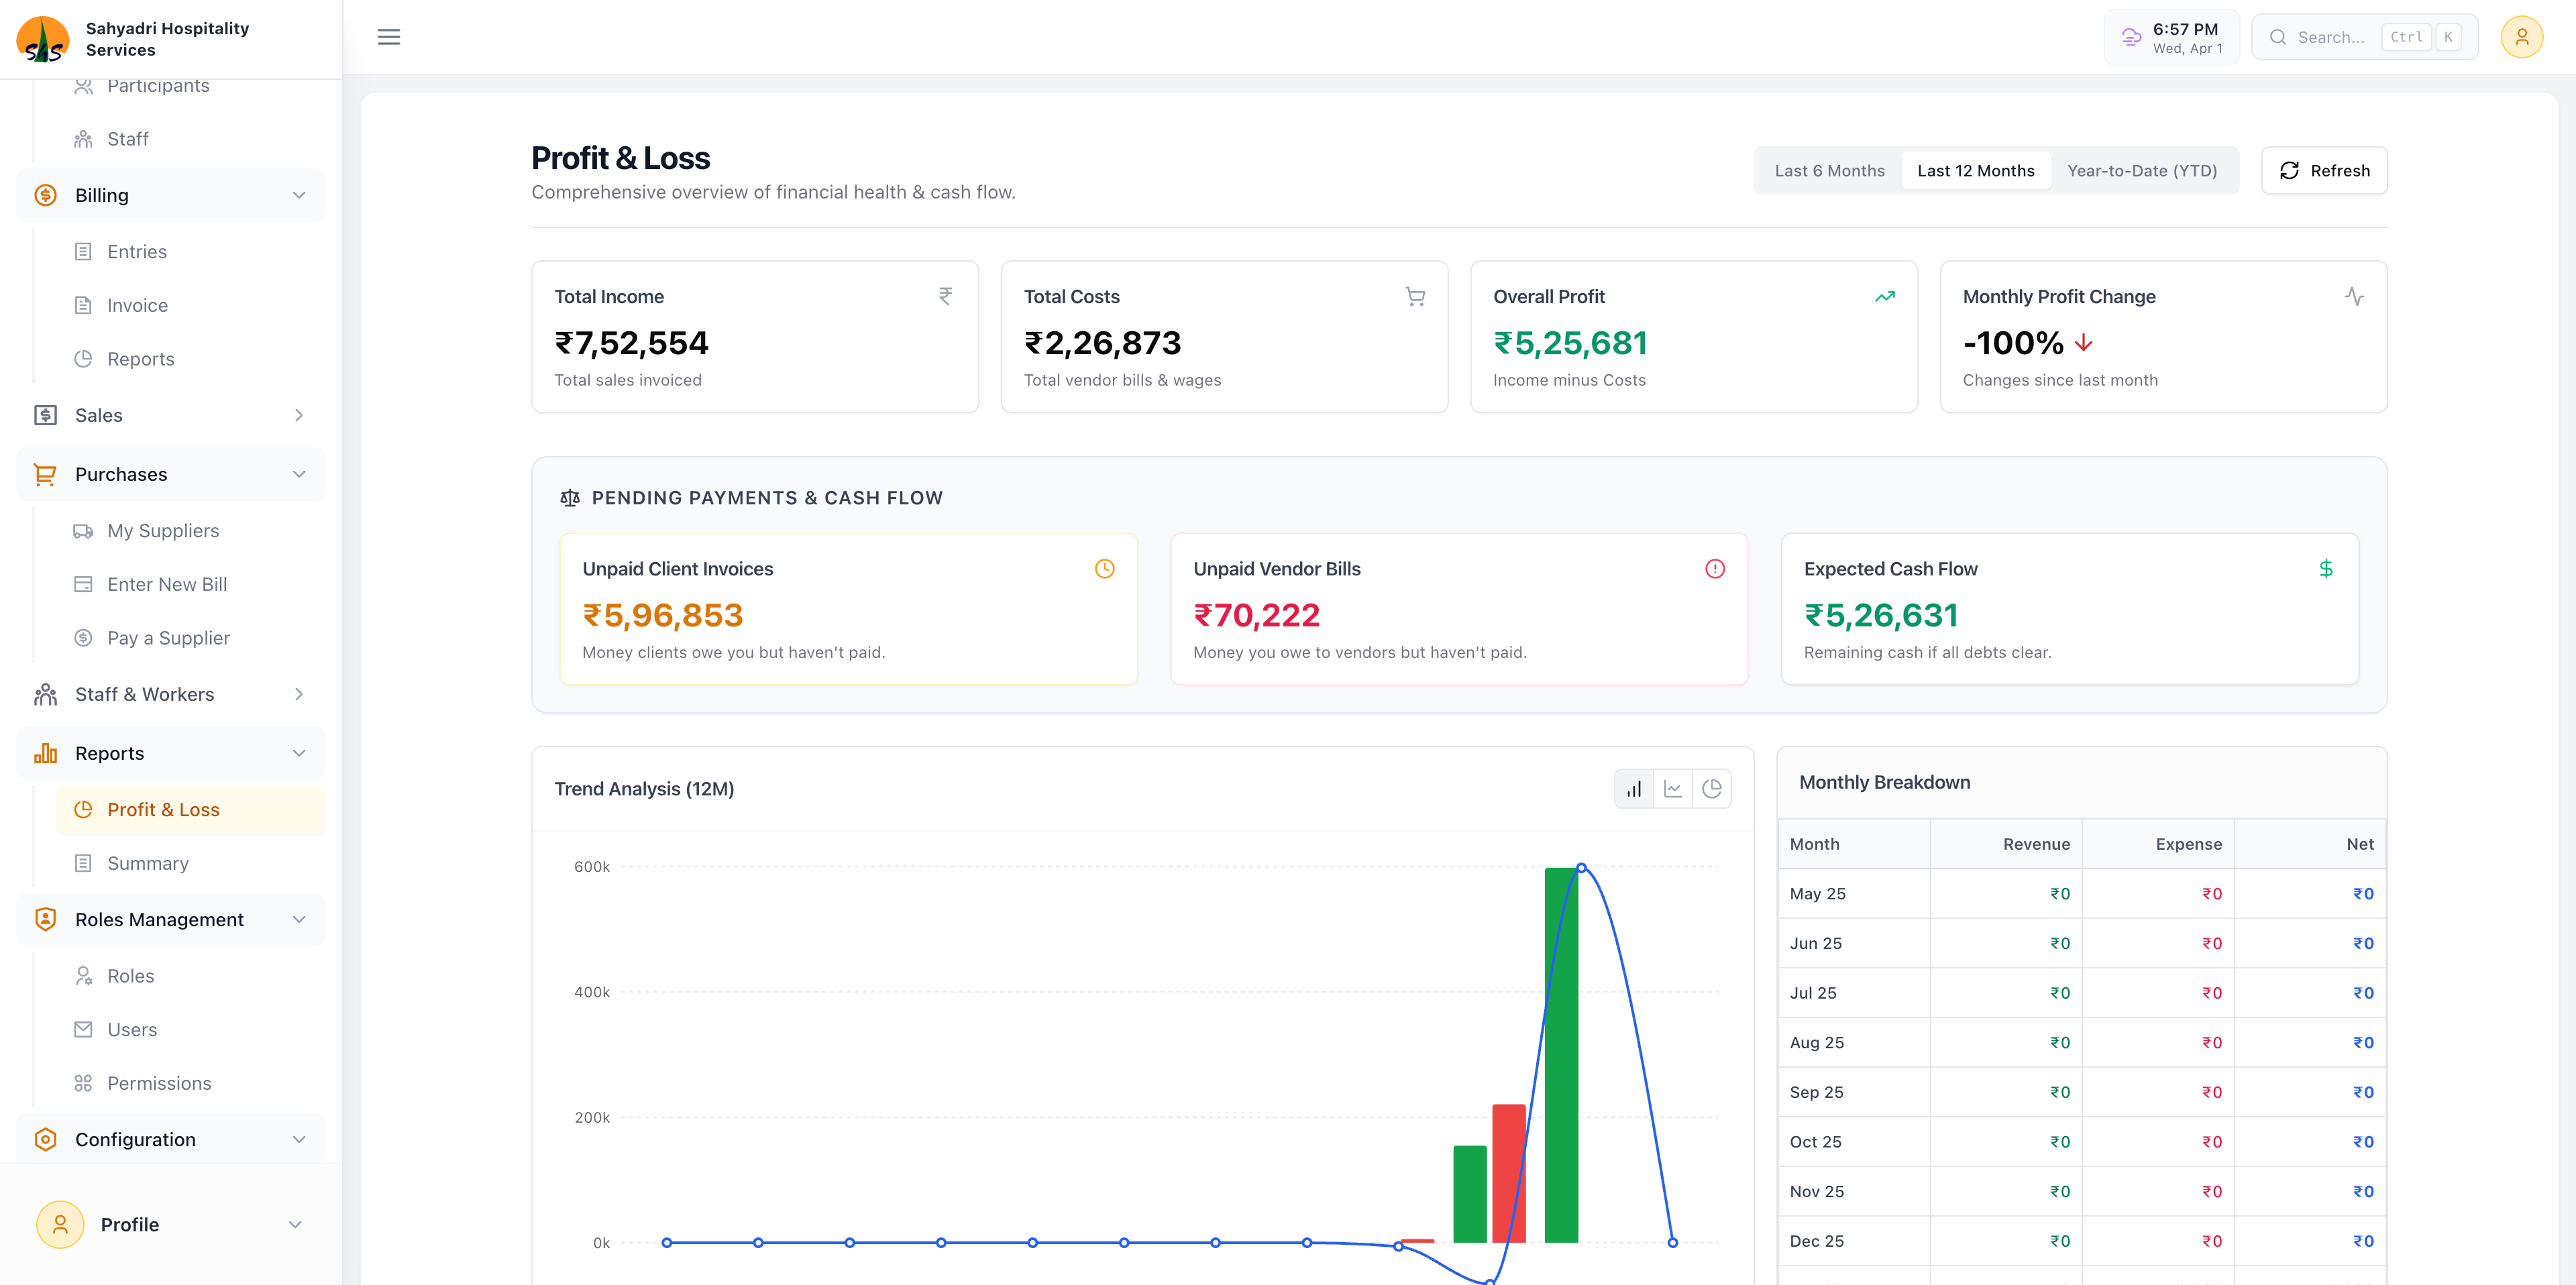Click the rupee icon on Total Income card
Screen dimensions: 2576x1285
coord(945,296)
